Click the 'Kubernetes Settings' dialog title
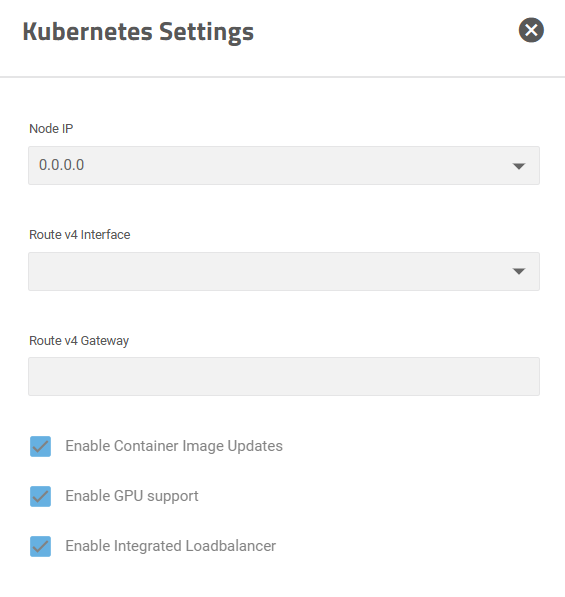 point(138,32)
